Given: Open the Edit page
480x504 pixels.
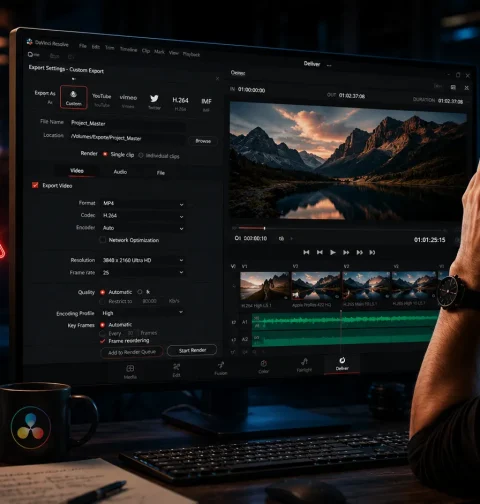Looking at the screenshot, I should (x=176, y=370).
